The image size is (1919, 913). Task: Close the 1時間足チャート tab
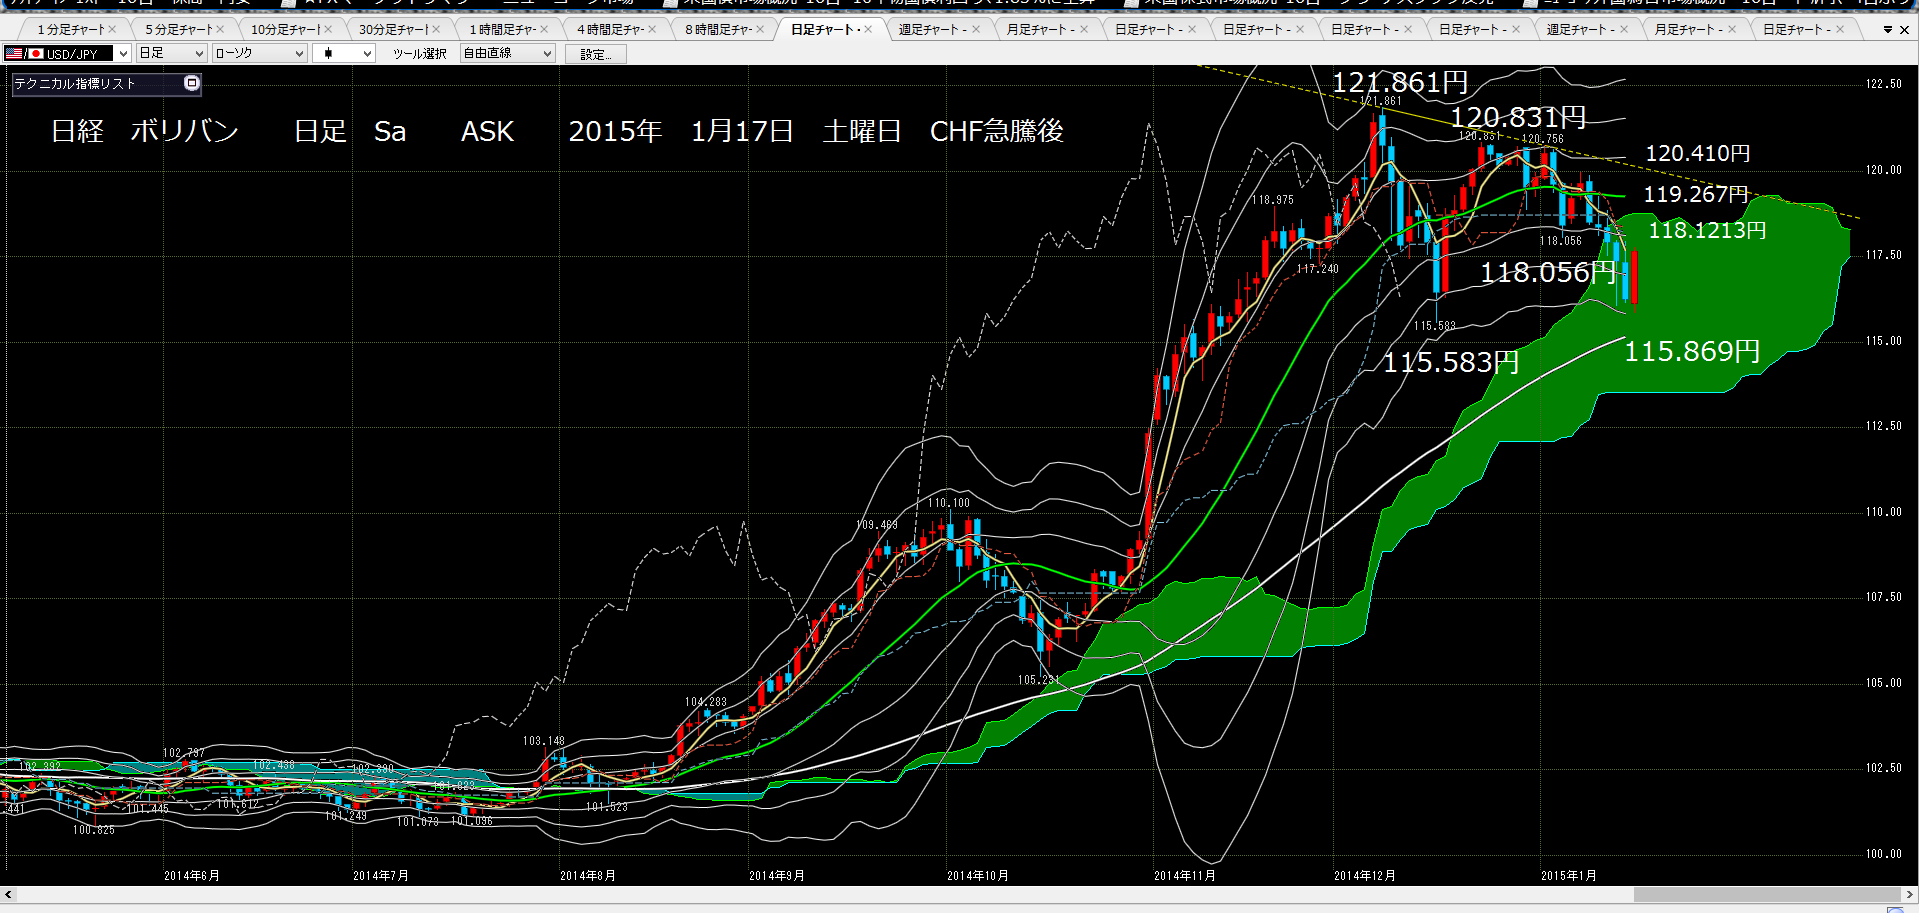(x=544, y=30)
